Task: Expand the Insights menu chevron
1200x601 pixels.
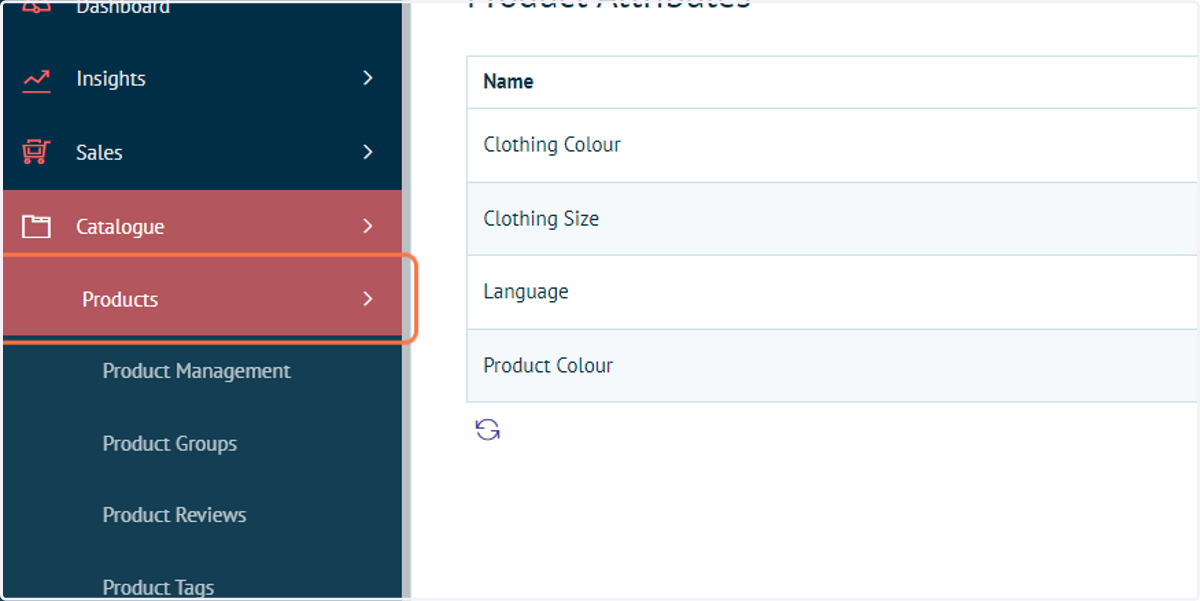Action: coord(368,78)
